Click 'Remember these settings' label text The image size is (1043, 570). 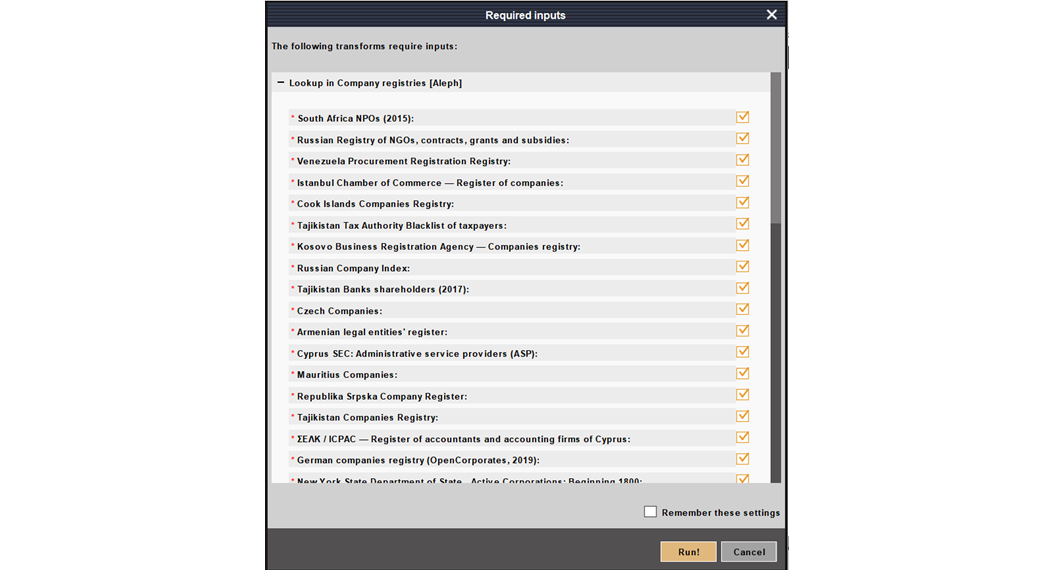[x=720, y=513]
